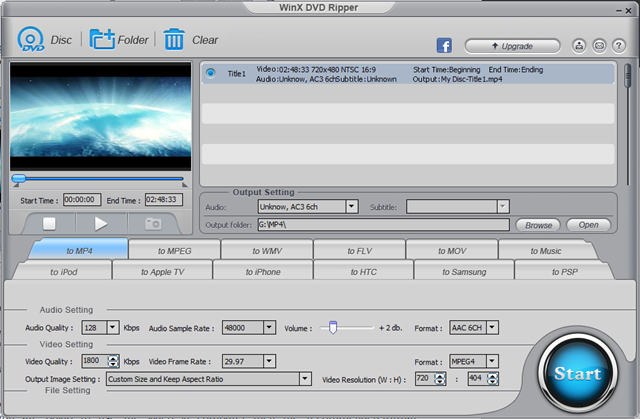Open the video Format MPEG4 dropdown
This screenshot has width=640, height=419.
click(x=492, y=361)
